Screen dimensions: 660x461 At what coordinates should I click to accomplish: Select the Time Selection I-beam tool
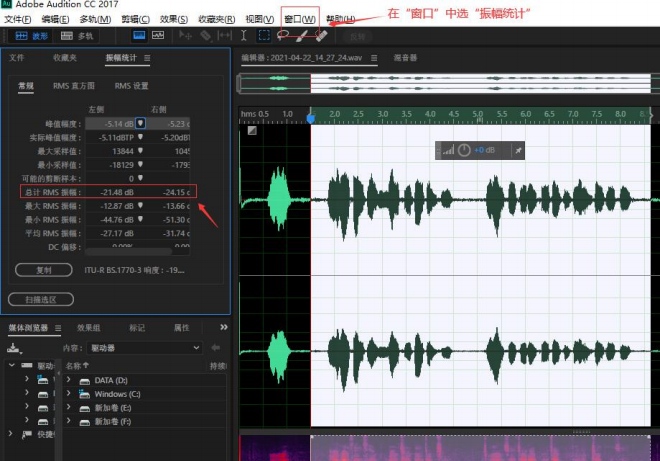pyautogui.click(x=244, y=36)
